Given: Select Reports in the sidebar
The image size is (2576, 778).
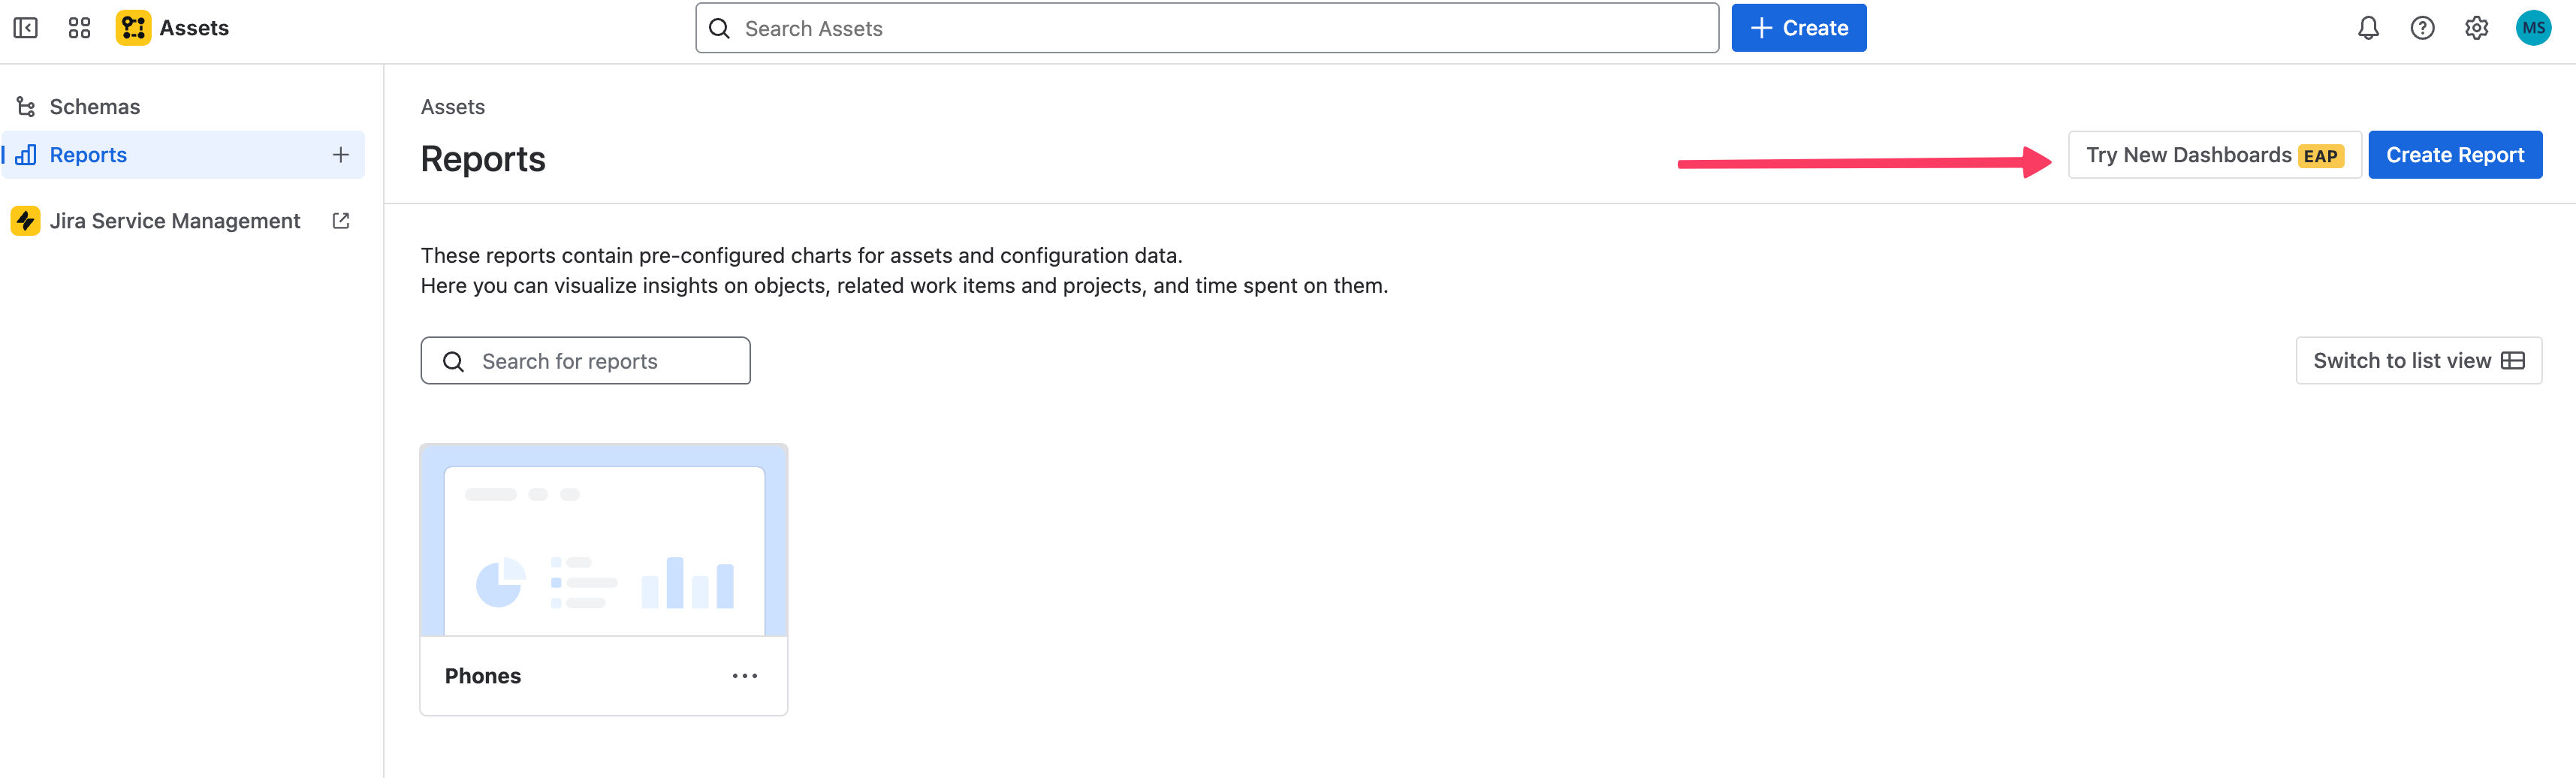Looking at the screenshot, I should (183, 155).
